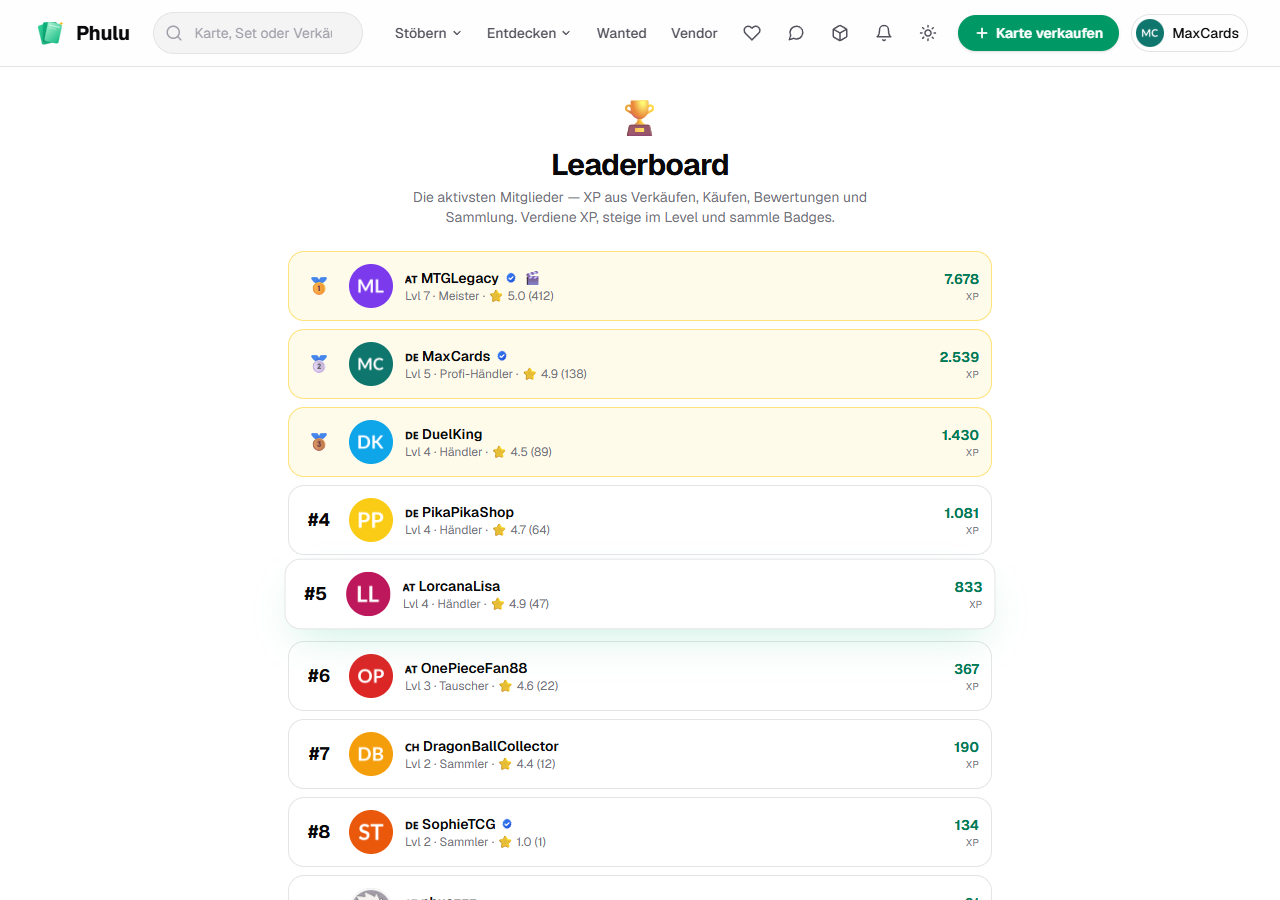This screenshot has height=900, width=1280.
Task: Click the silver medal icon of MaxCards row
Action: pos(319,364)
